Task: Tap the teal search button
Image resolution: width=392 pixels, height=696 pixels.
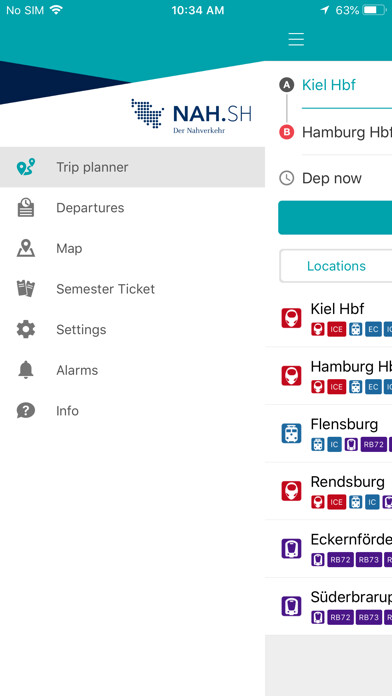Action: [x=335, y=218]
